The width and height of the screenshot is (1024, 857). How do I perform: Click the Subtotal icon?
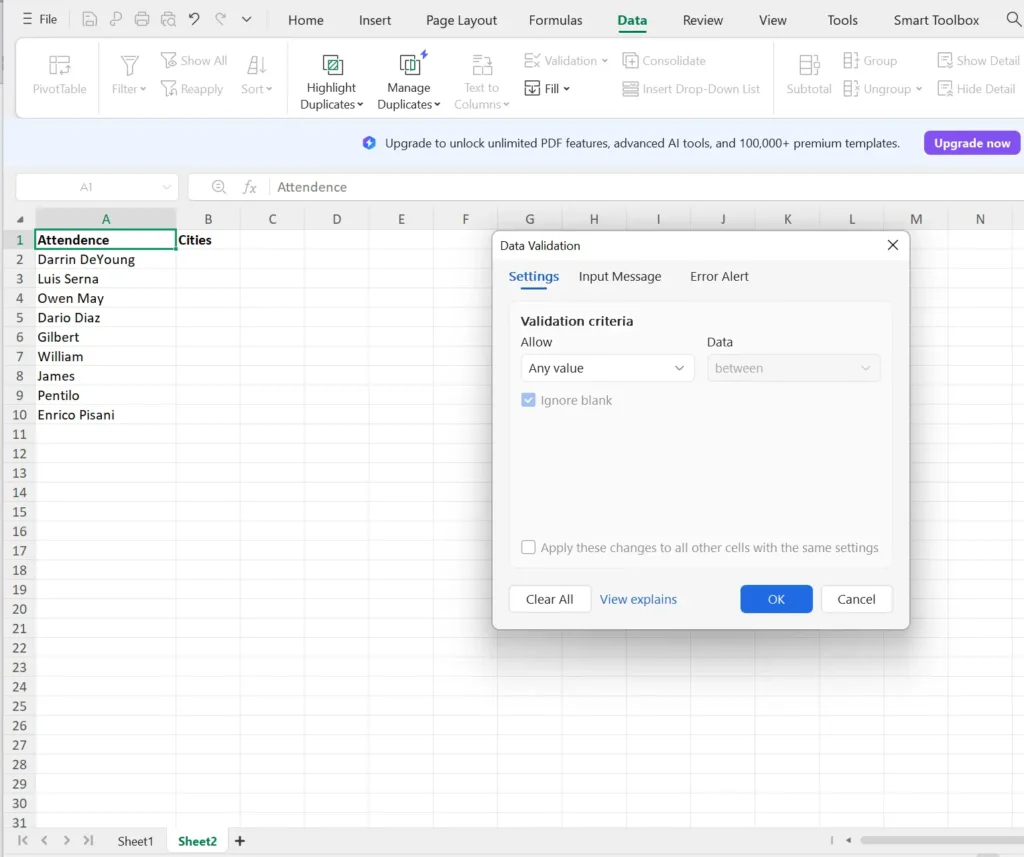pyautogui.click(x=809, y=66)
